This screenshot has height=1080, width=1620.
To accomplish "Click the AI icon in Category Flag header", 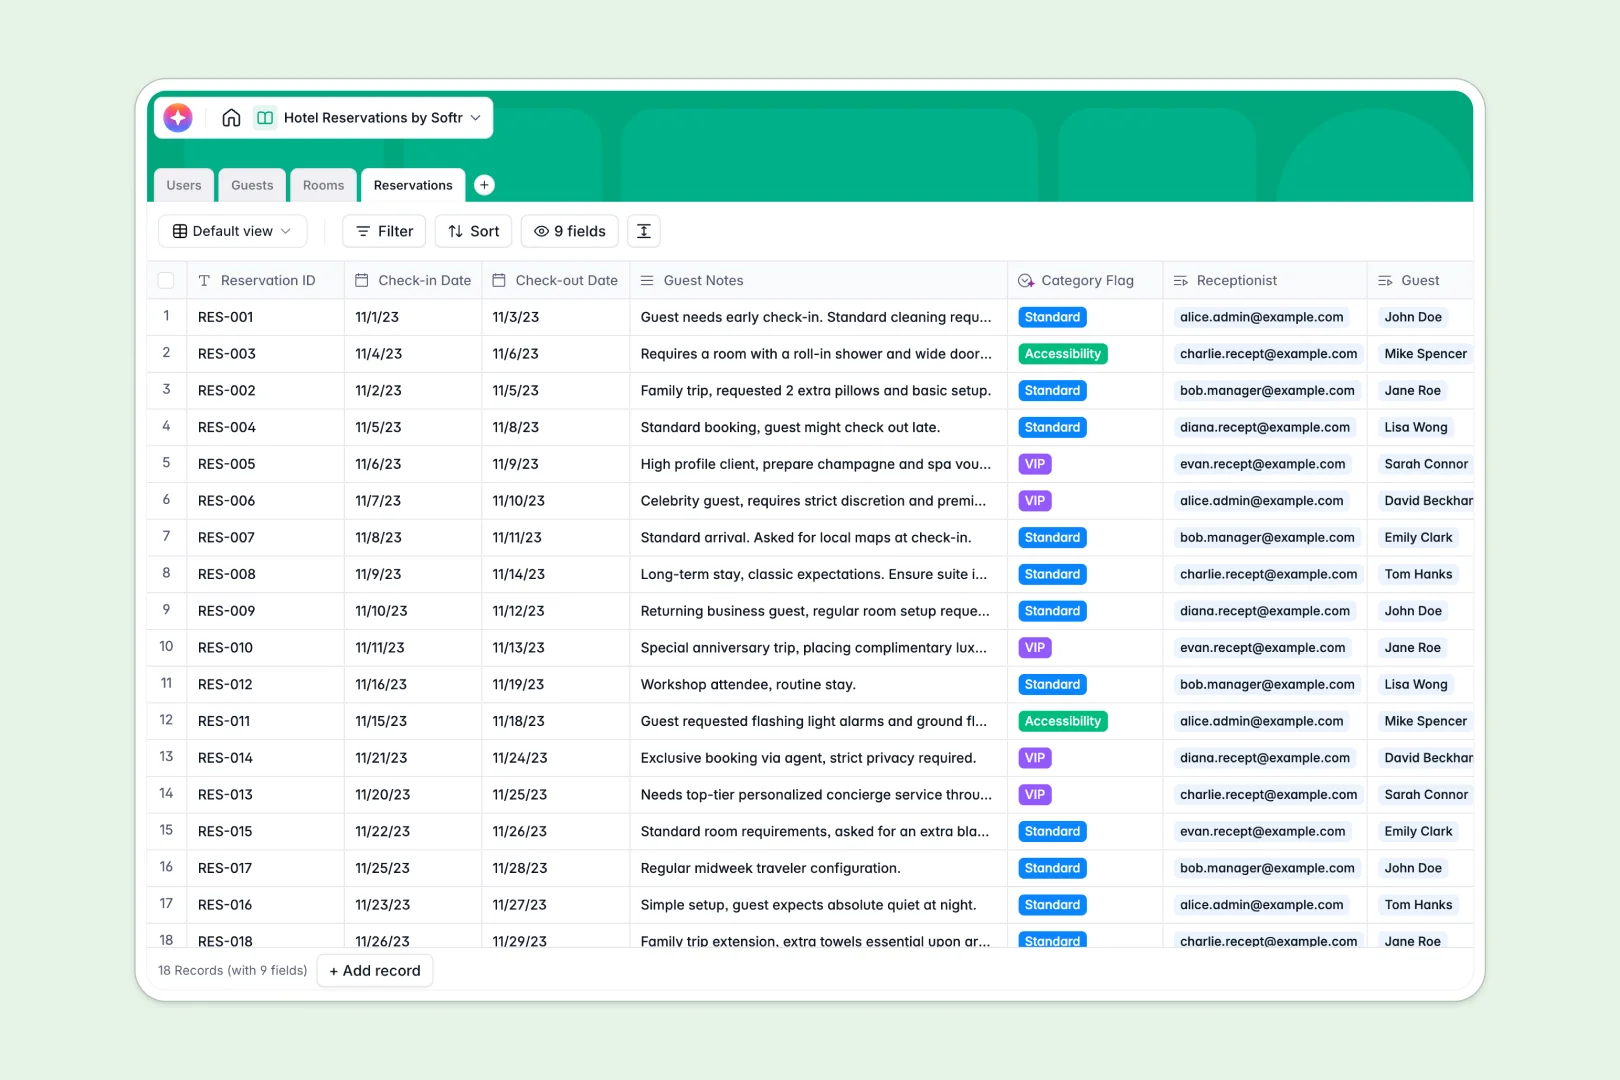I will [1026, 281].
